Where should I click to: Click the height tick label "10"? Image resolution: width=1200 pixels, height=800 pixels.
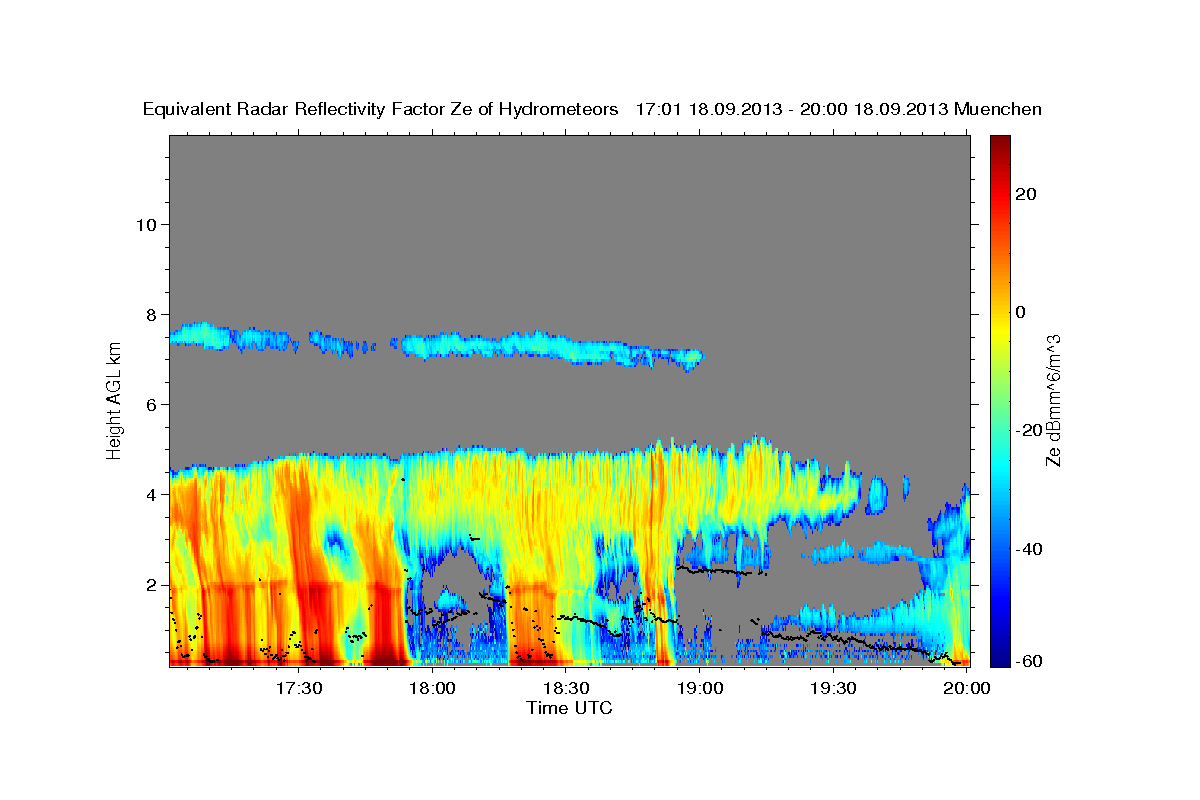146,224
